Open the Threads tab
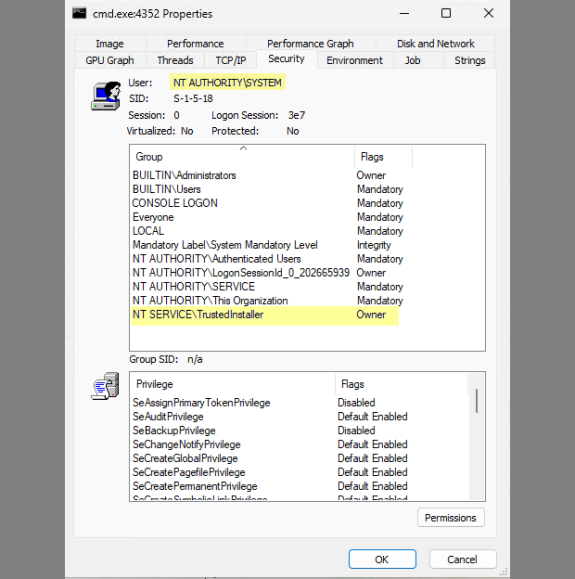The width and height of the screenshot is (575, 579). tap(175, 60)
